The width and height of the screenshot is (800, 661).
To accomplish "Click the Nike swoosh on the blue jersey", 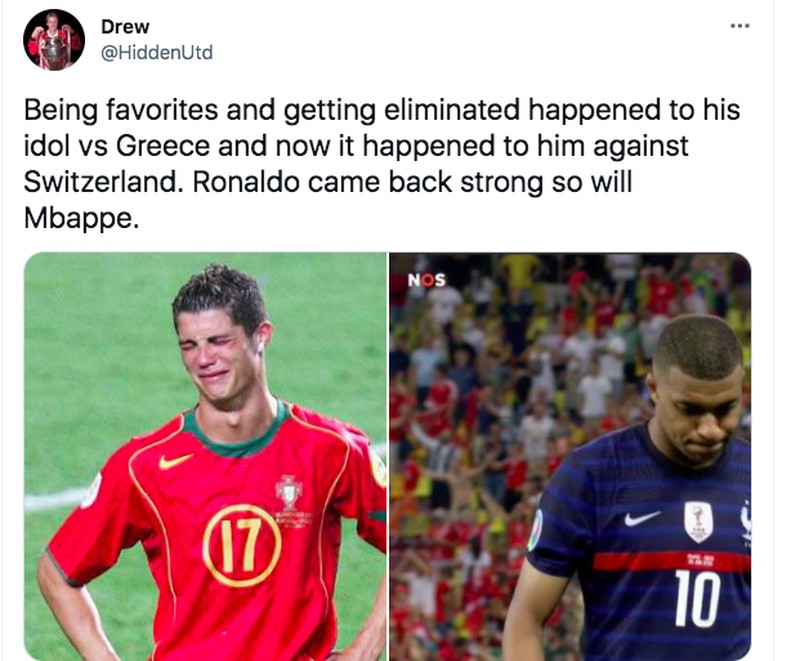I will pos(642,518).
